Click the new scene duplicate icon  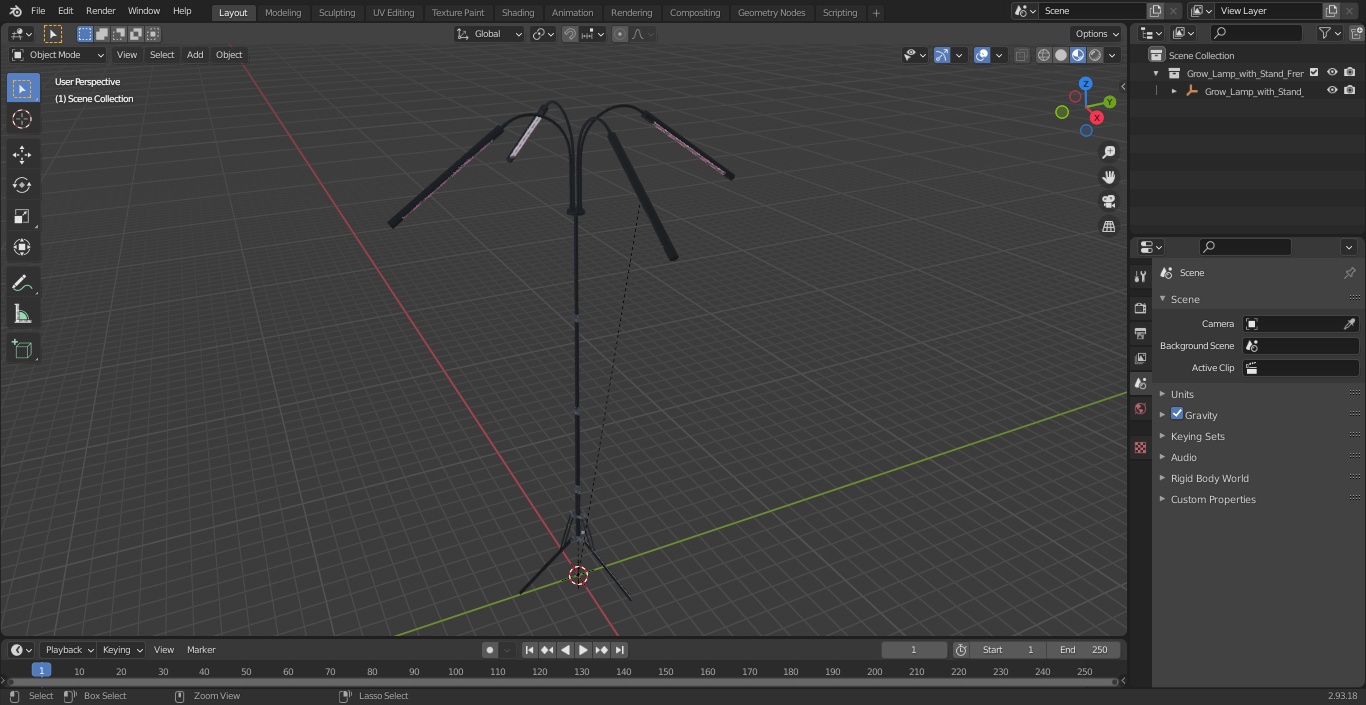(1155, 11)
